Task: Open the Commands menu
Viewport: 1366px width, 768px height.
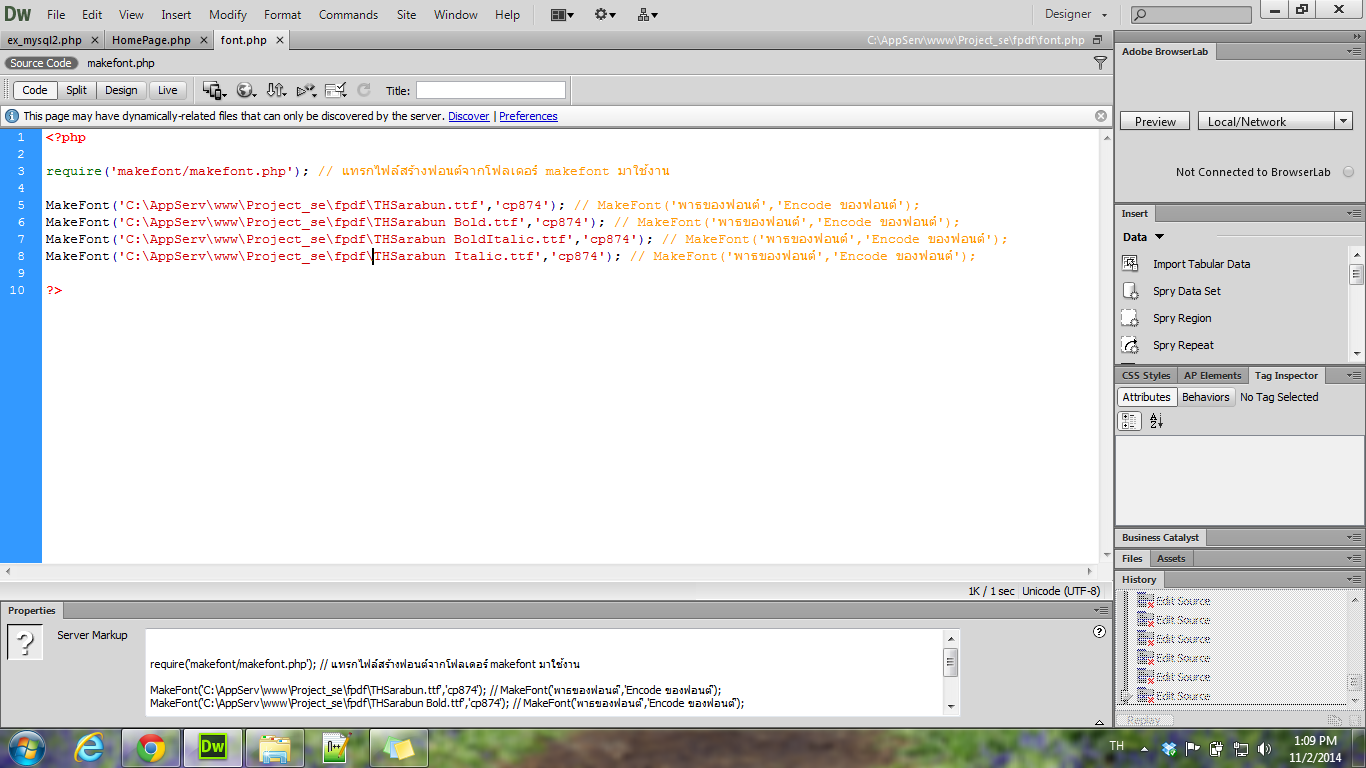Action: coord(348,15)
